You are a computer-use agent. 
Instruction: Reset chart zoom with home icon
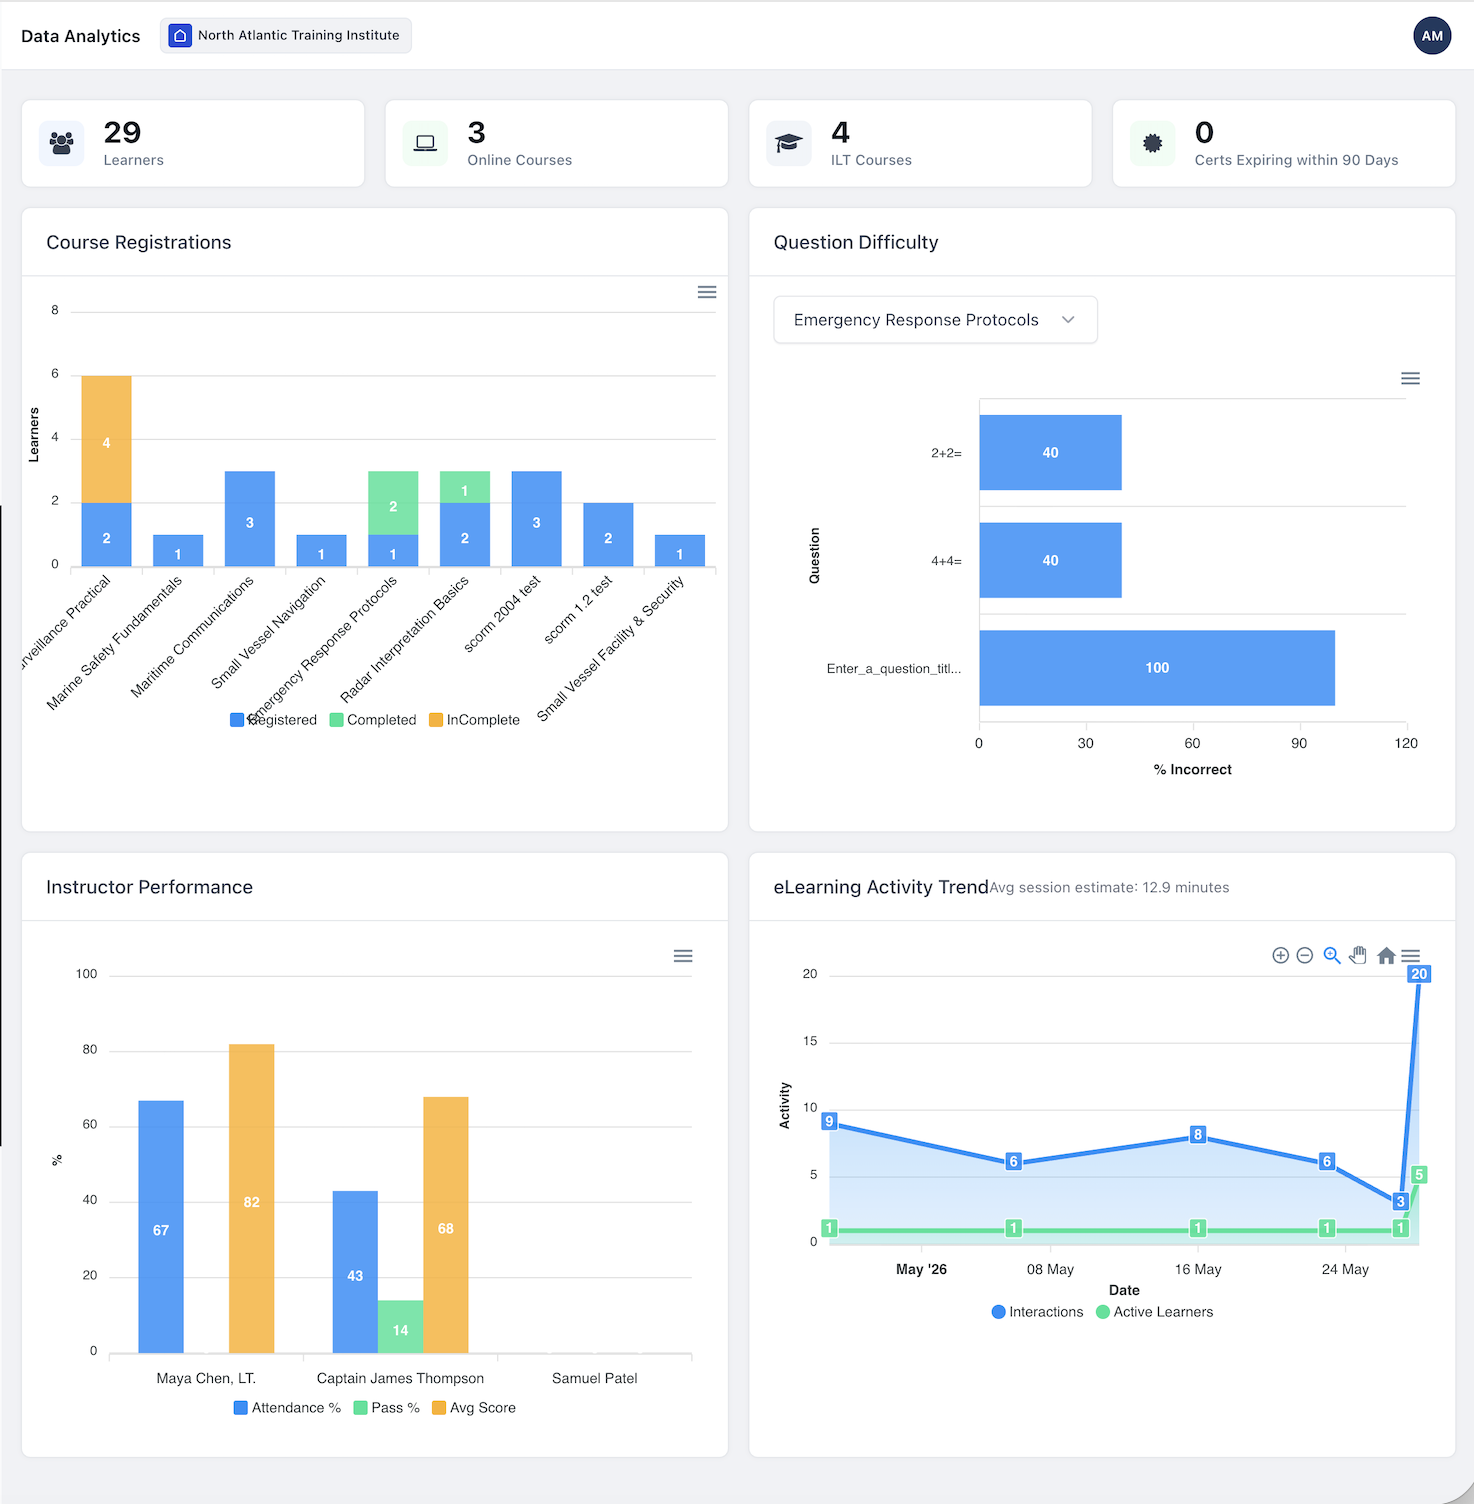1386,956
